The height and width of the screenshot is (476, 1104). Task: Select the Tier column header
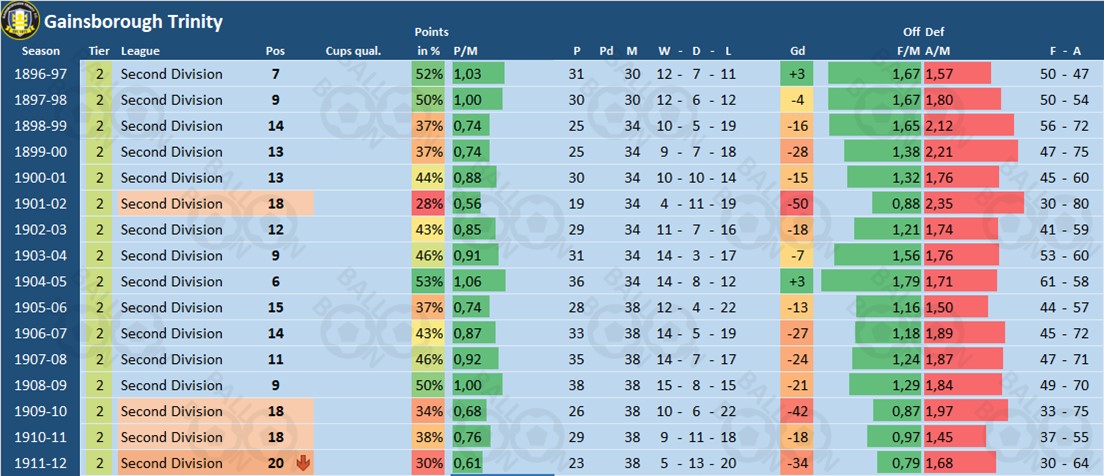click(x=99, y=51)
